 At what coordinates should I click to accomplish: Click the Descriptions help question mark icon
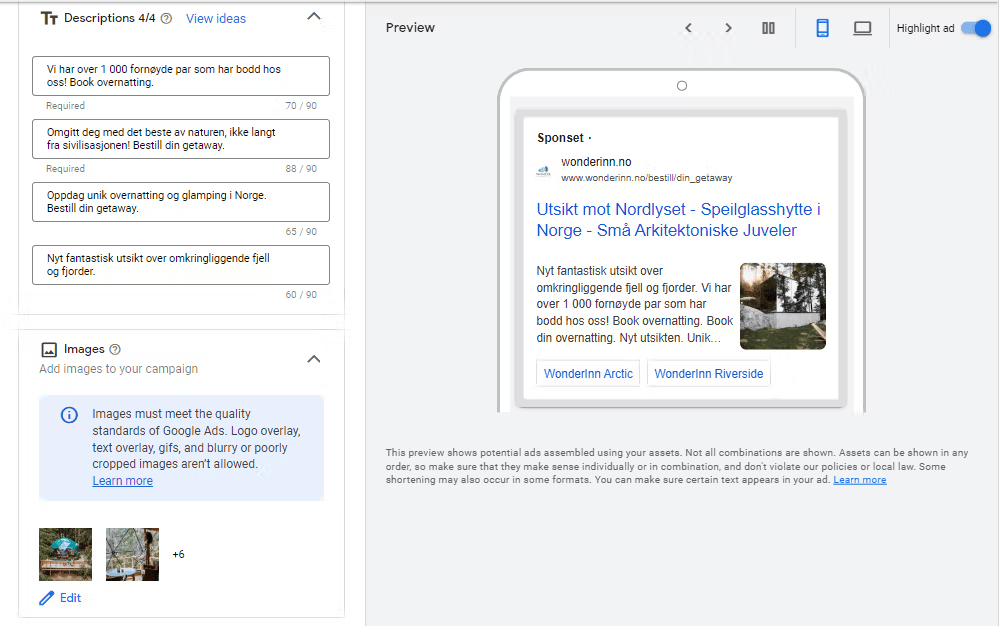tap(166, 18)
